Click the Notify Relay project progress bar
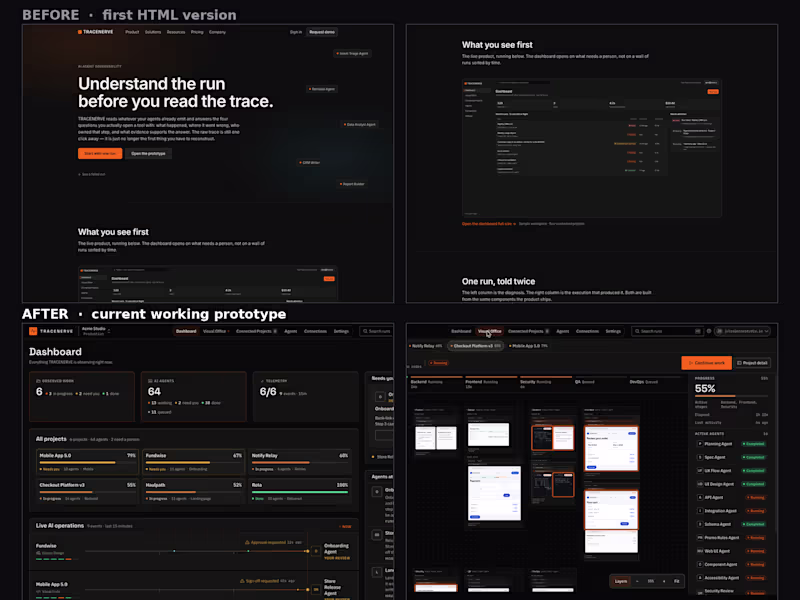 pos(300,463)
